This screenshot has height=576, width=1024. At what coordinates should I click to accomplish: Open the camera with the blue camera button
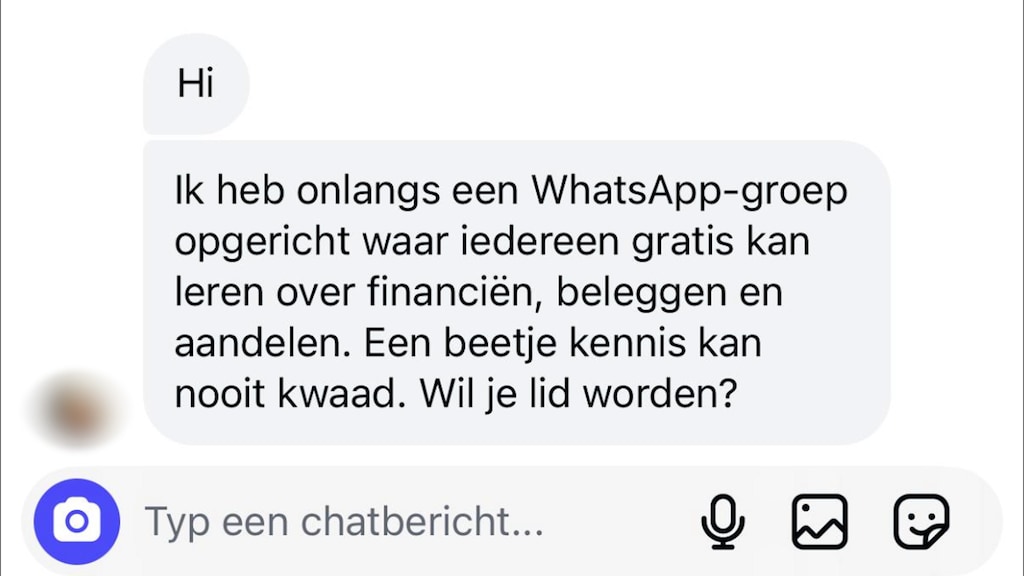pyautogui.click(x=77, y=521)
